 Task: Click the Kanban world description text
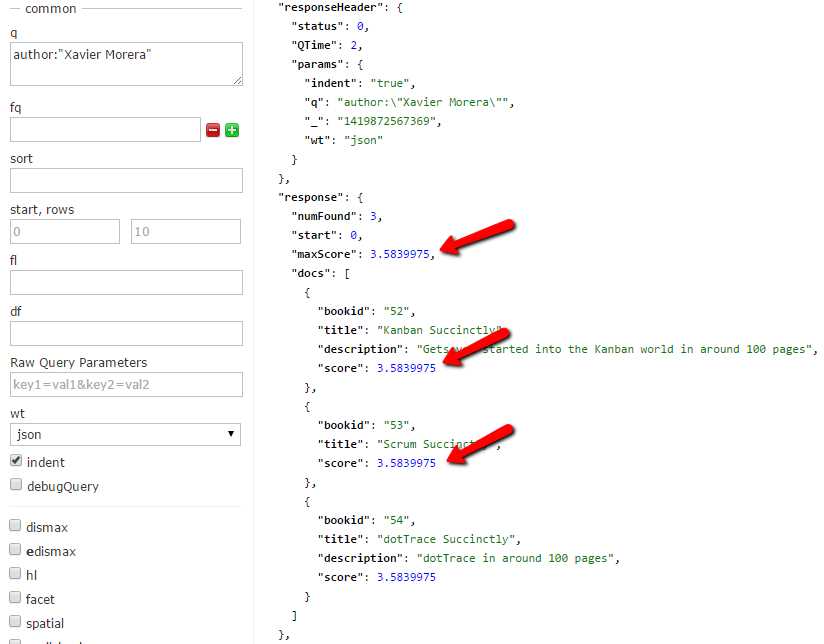[614, 350]
